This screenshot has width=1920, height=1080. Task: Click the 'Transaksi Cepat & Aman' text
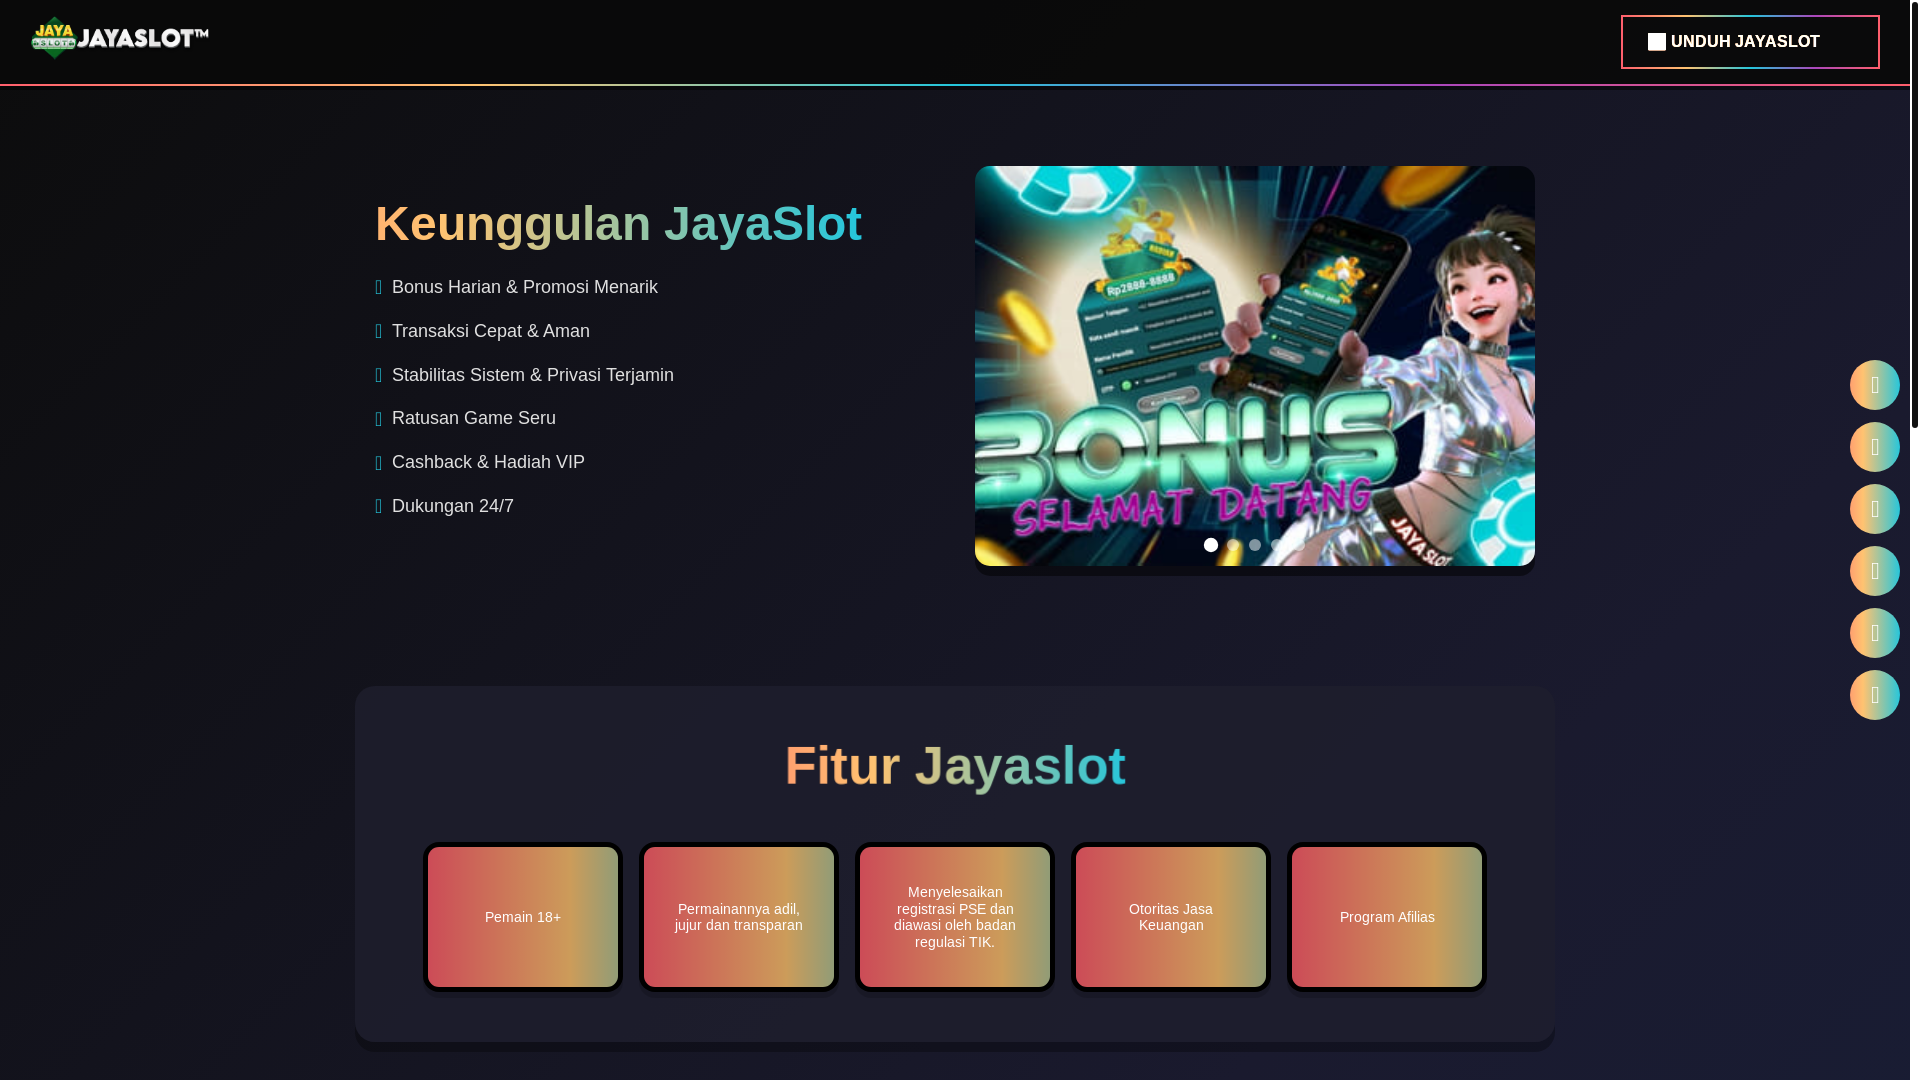point(491,331)
